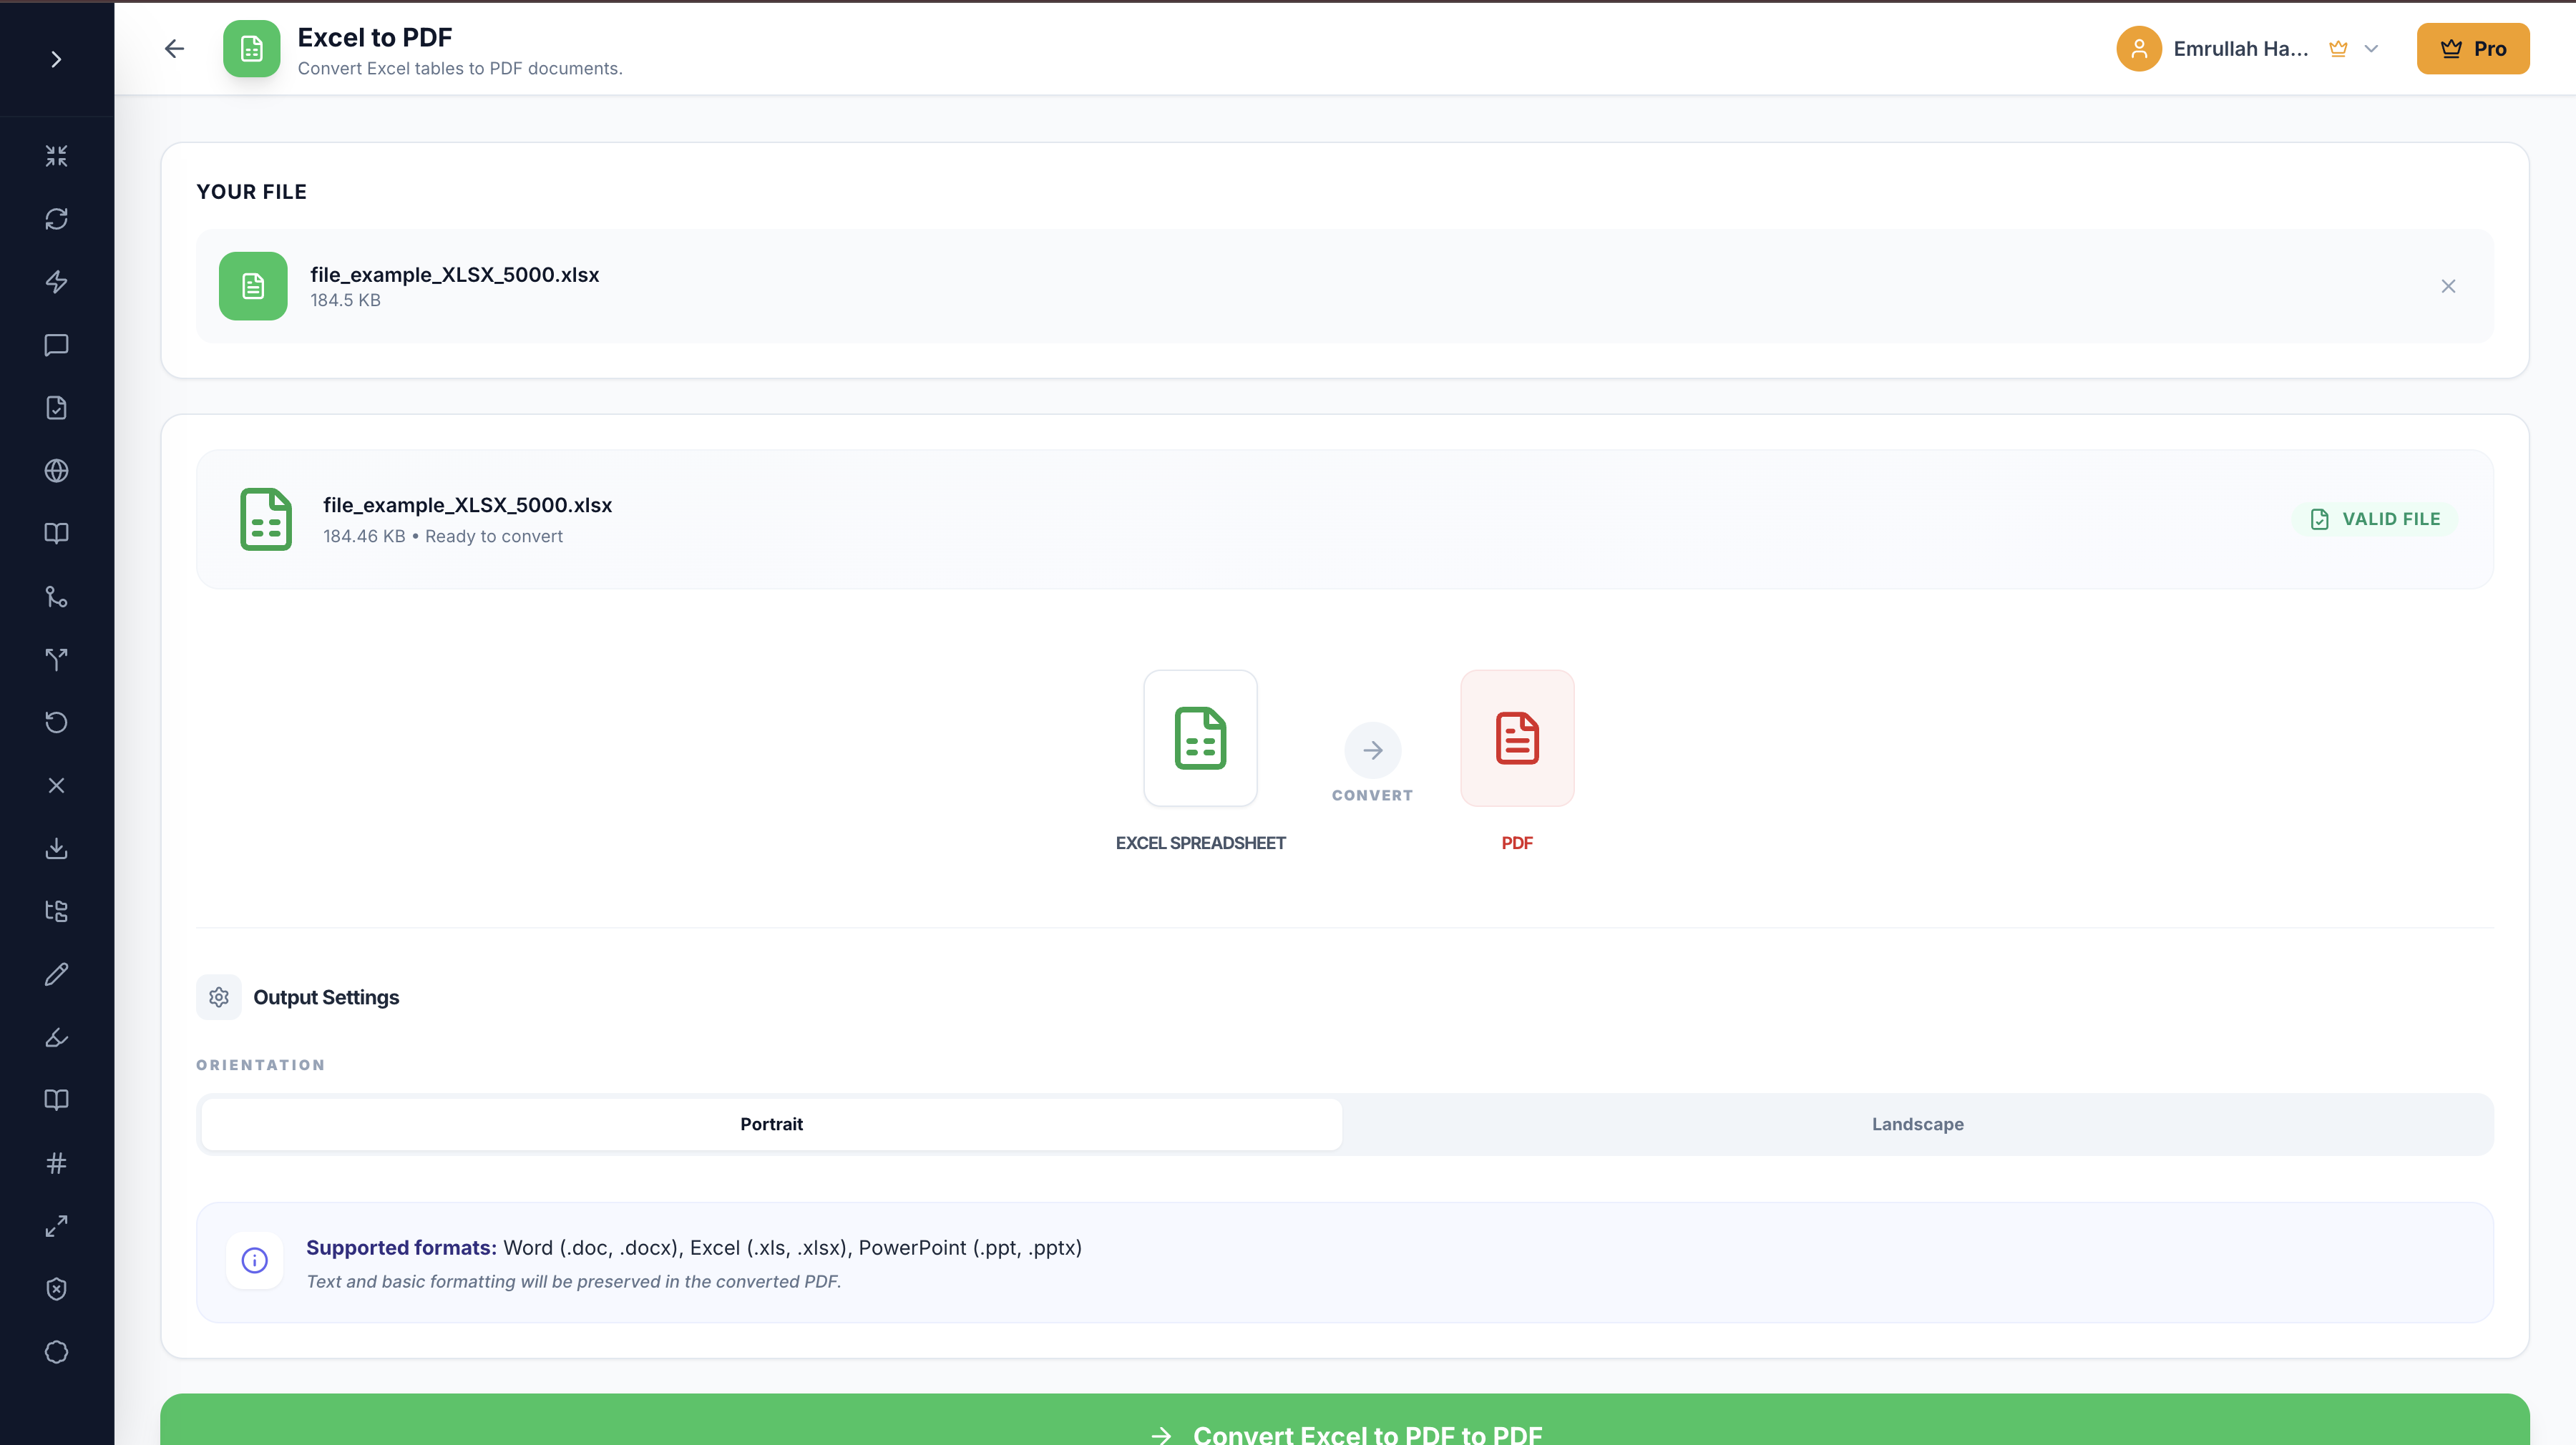Image resolution: width=2576 pixels, height=1445 pixels.
Task: Go back using the back arrow
Action: tap(174, 48)
